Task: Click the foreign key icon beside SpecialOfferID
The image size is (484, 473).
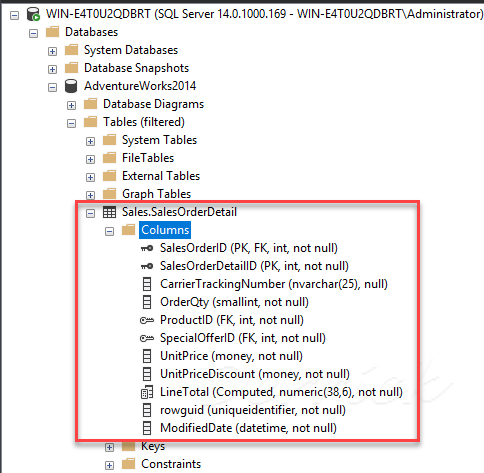Action: click(x=147, y=339)
